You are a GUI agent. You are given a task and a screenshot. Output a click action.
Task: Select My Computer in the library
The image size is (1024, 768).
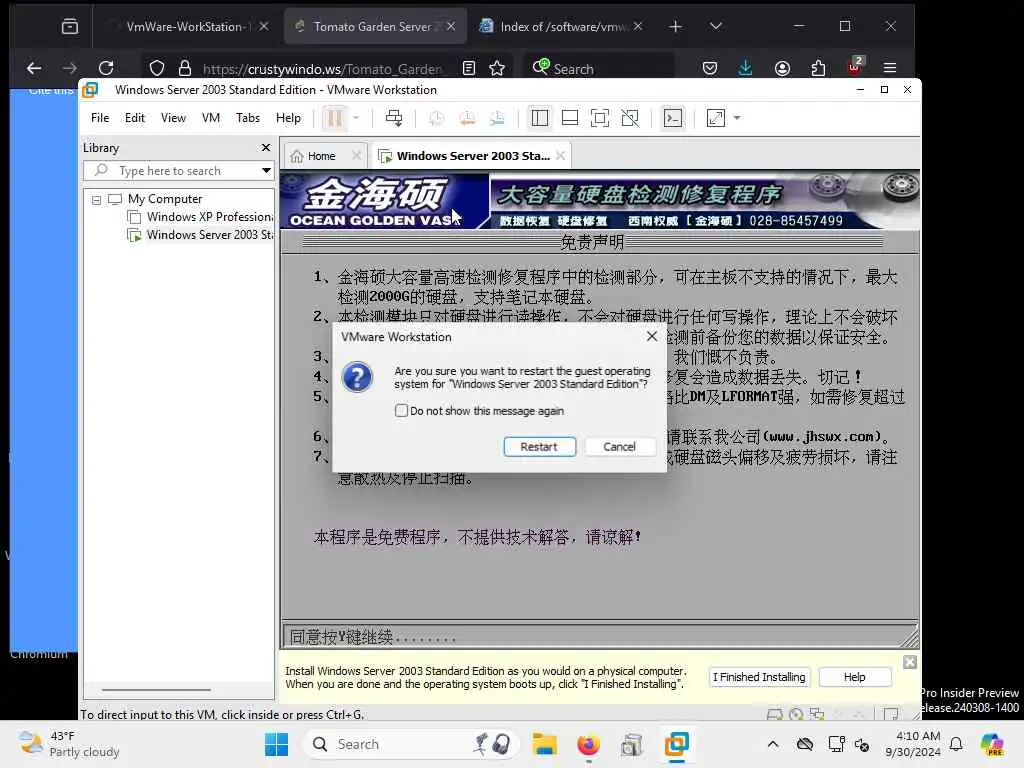pyautogui.click(x=165, y=199)
